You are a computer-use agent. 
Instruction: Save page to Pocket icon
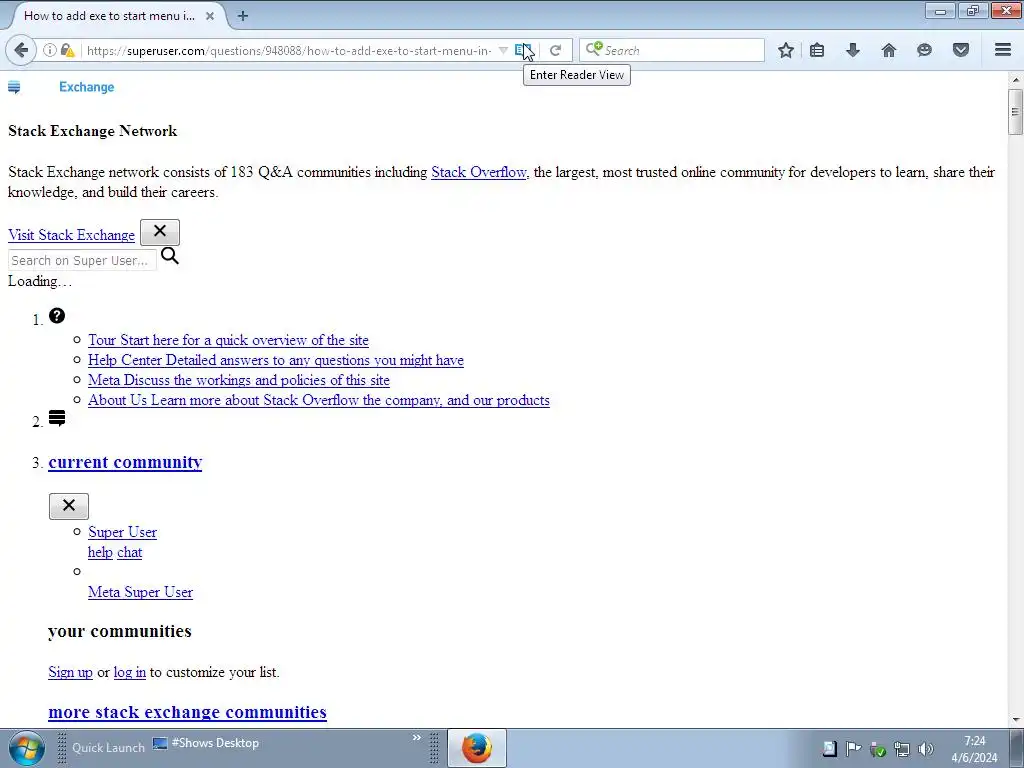tap(961, 50)
